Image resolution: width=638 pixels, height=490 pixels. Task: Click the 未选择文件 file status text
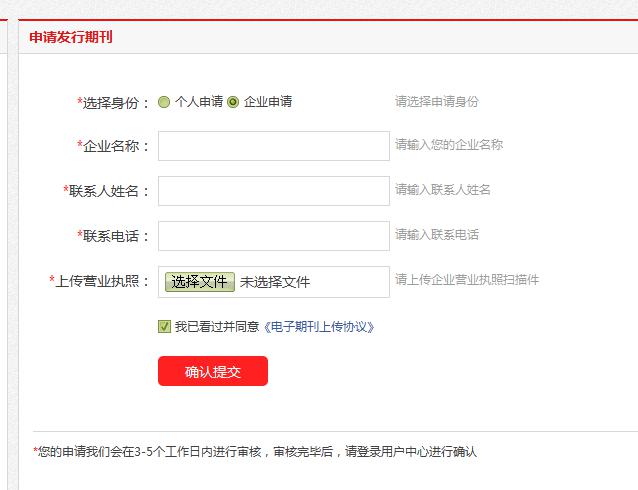[x=275, y=282]
